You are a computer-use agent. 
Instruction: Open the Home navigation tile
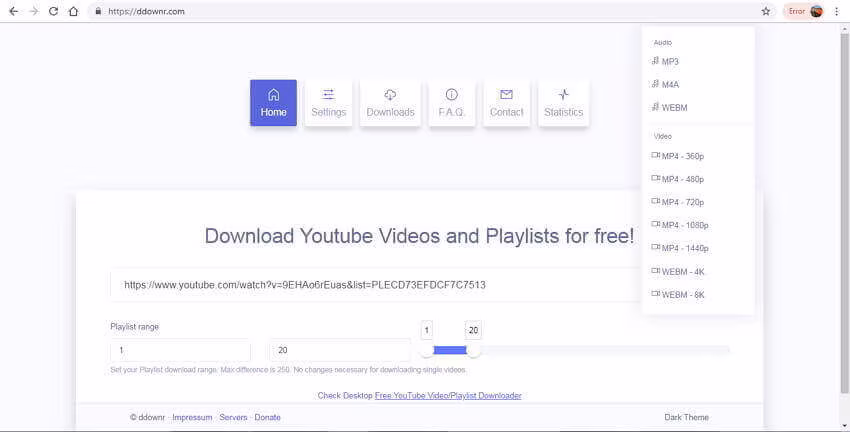pos(273,103)
